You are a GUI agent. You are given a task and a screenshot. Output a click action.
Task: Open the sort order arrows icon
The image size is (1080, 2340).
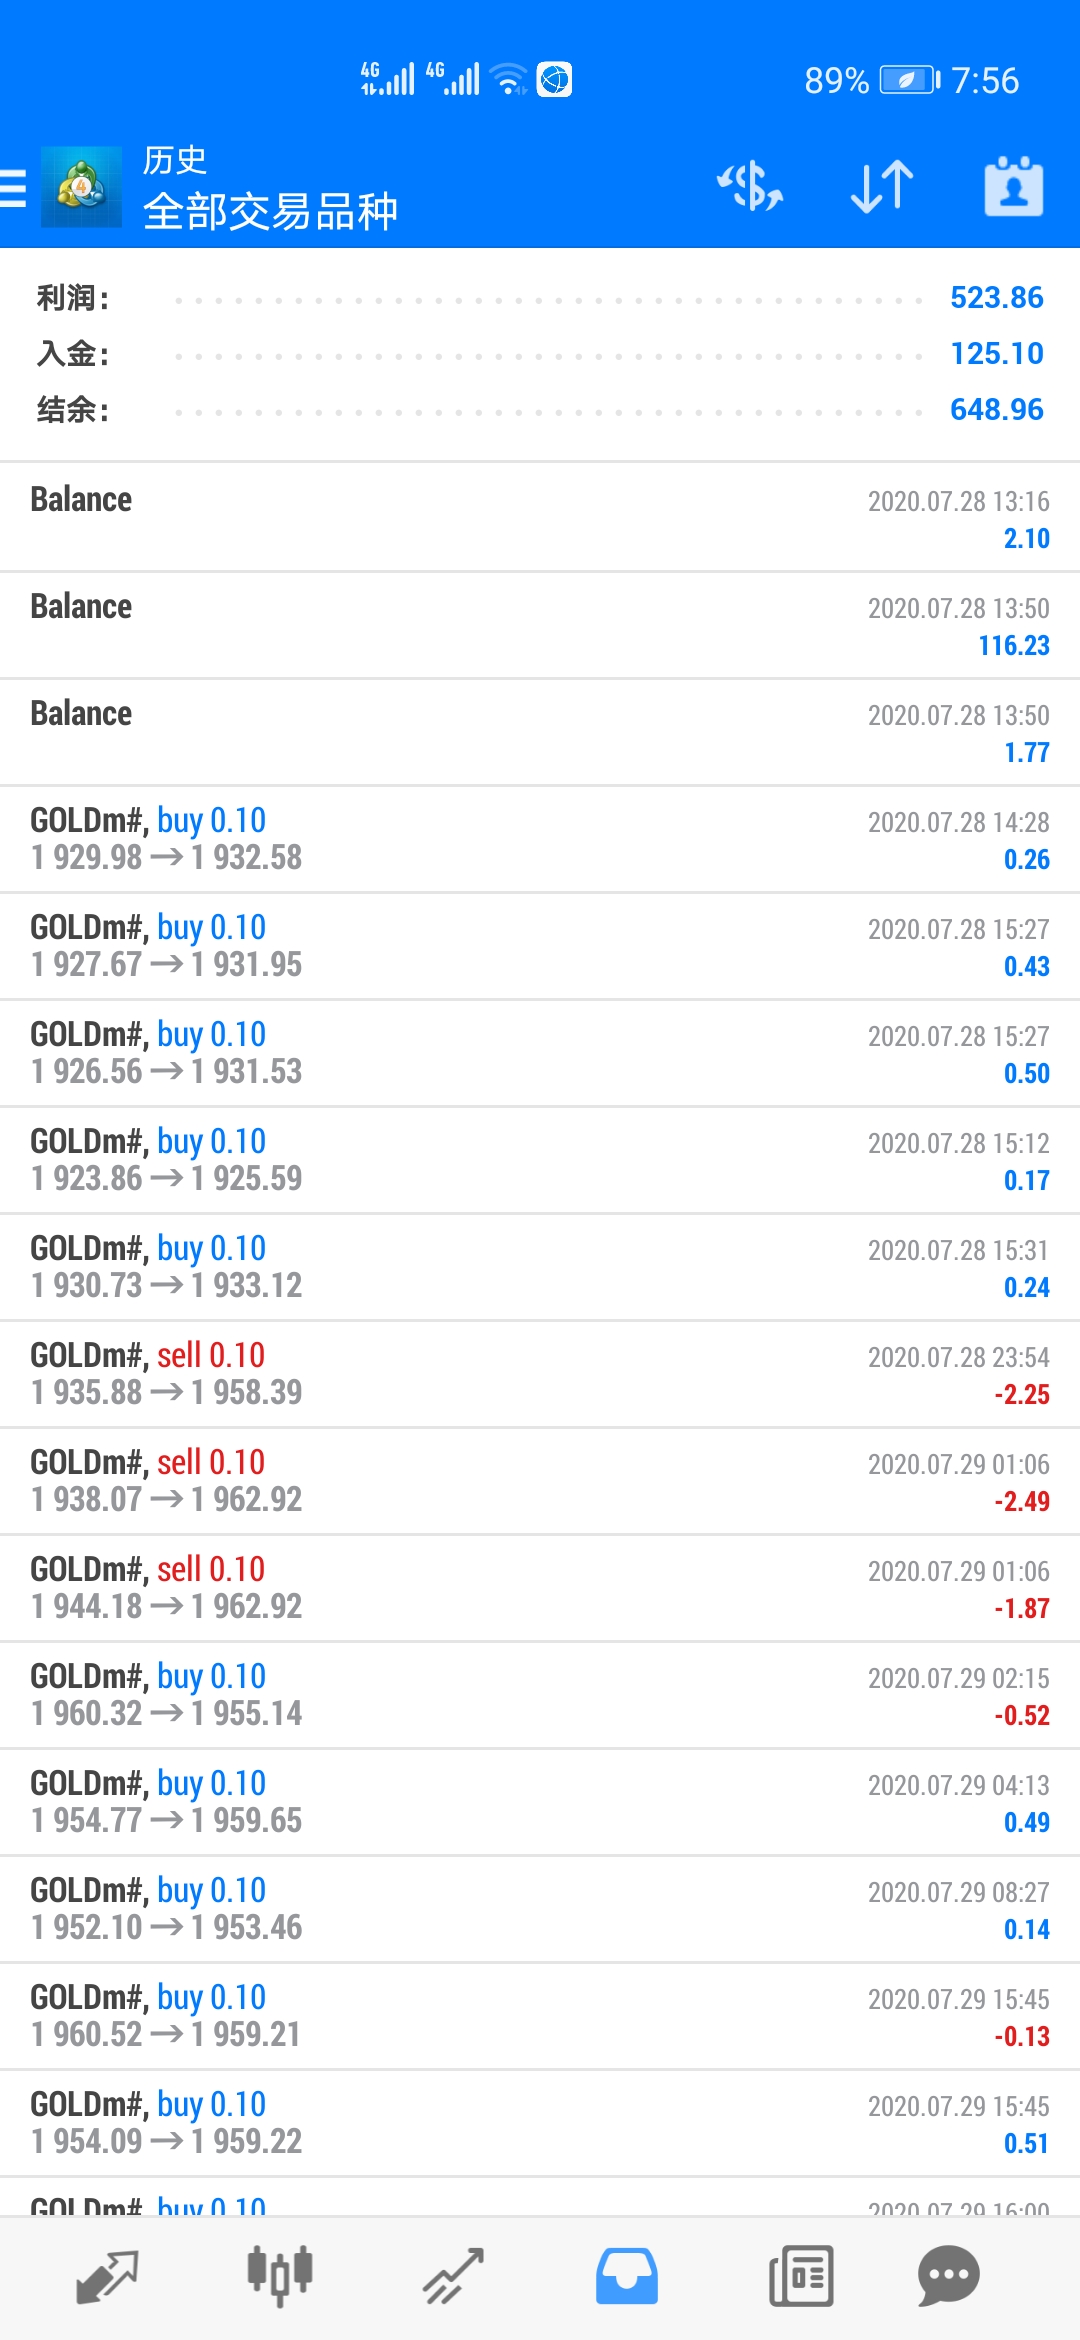click(882, 187)
